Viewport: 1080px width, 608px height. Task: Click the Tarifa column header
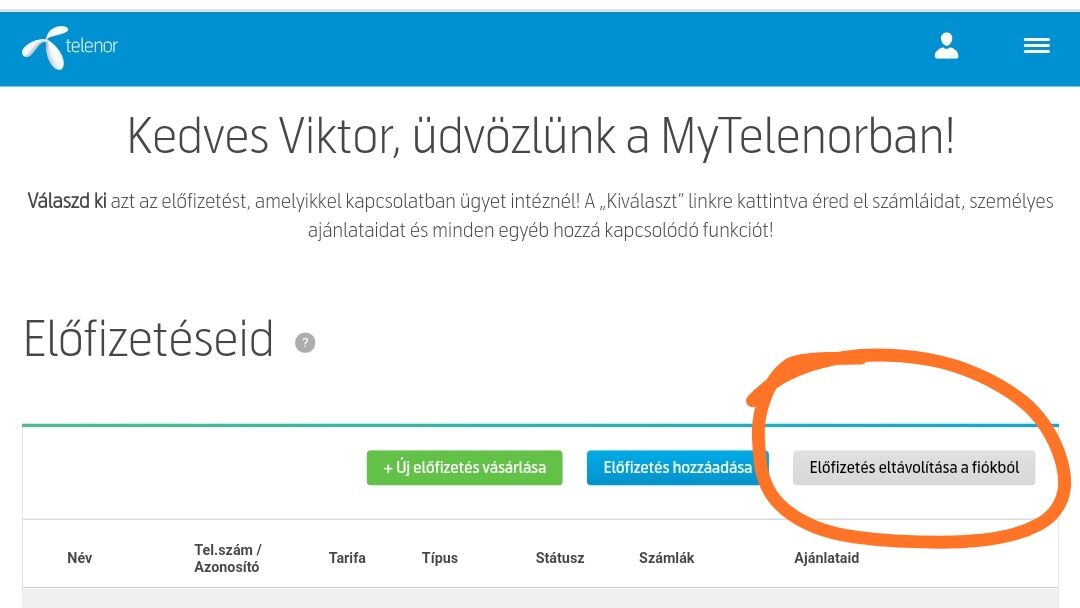click(347, 558)
